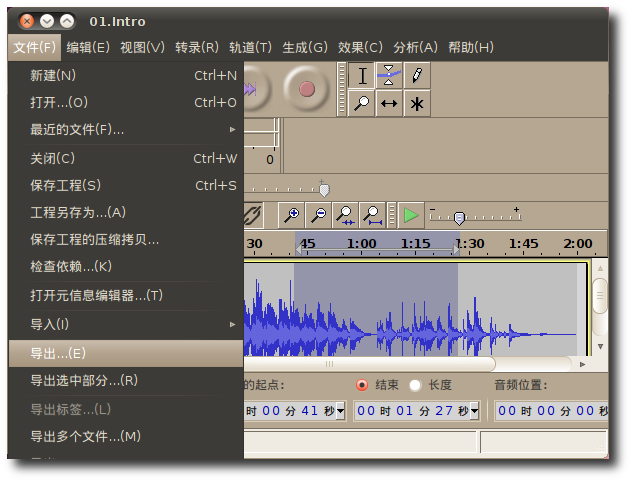Open the 转录(R) menu
The width and height of the screenshot is (632, 482).
[x=197, y=48]
